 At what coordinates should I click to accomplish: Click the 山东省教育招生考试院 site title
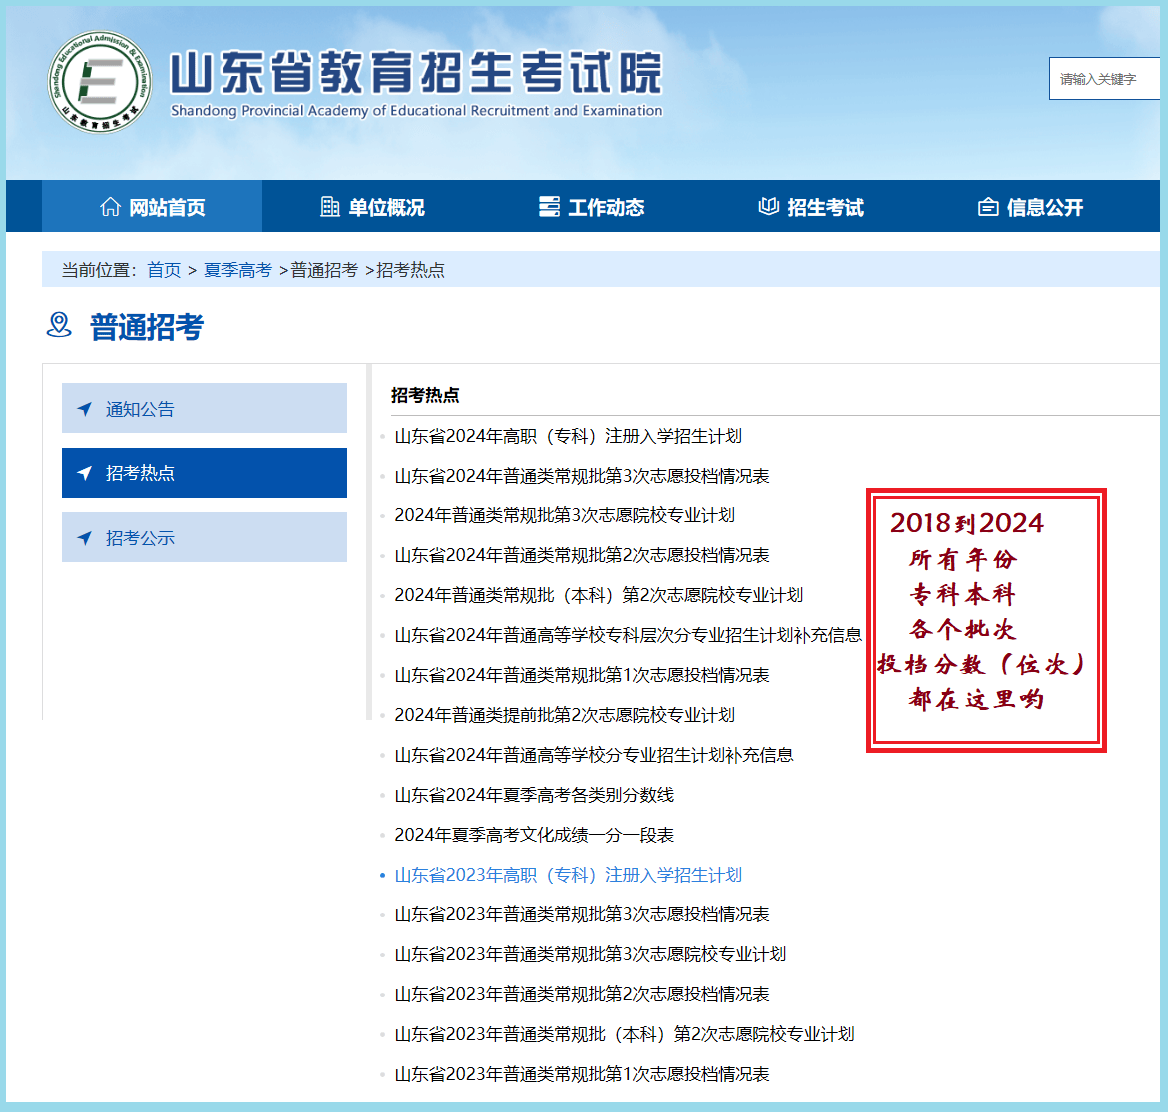[416, 73]
